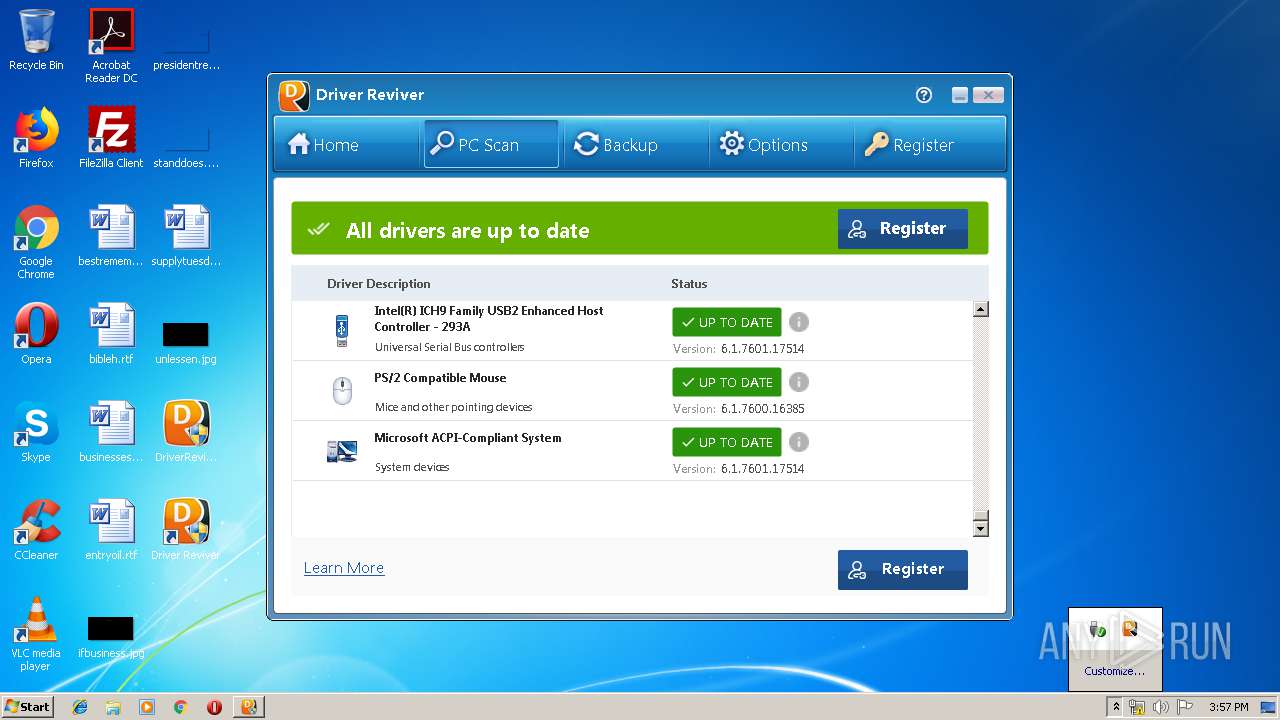1280x720 pixels.
Task: Open the Windows Start menu
Action: (28, 706)
